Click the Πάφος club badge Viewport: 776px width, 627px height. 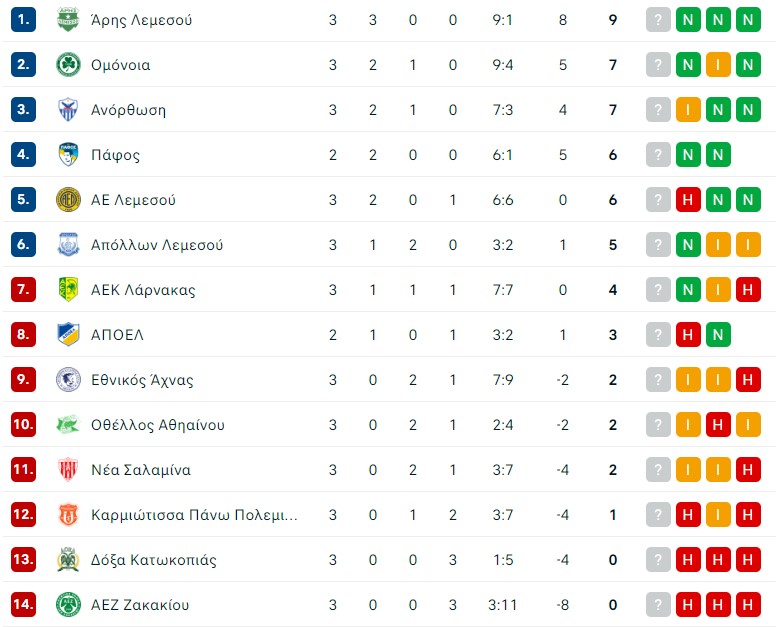coord(67,155)
